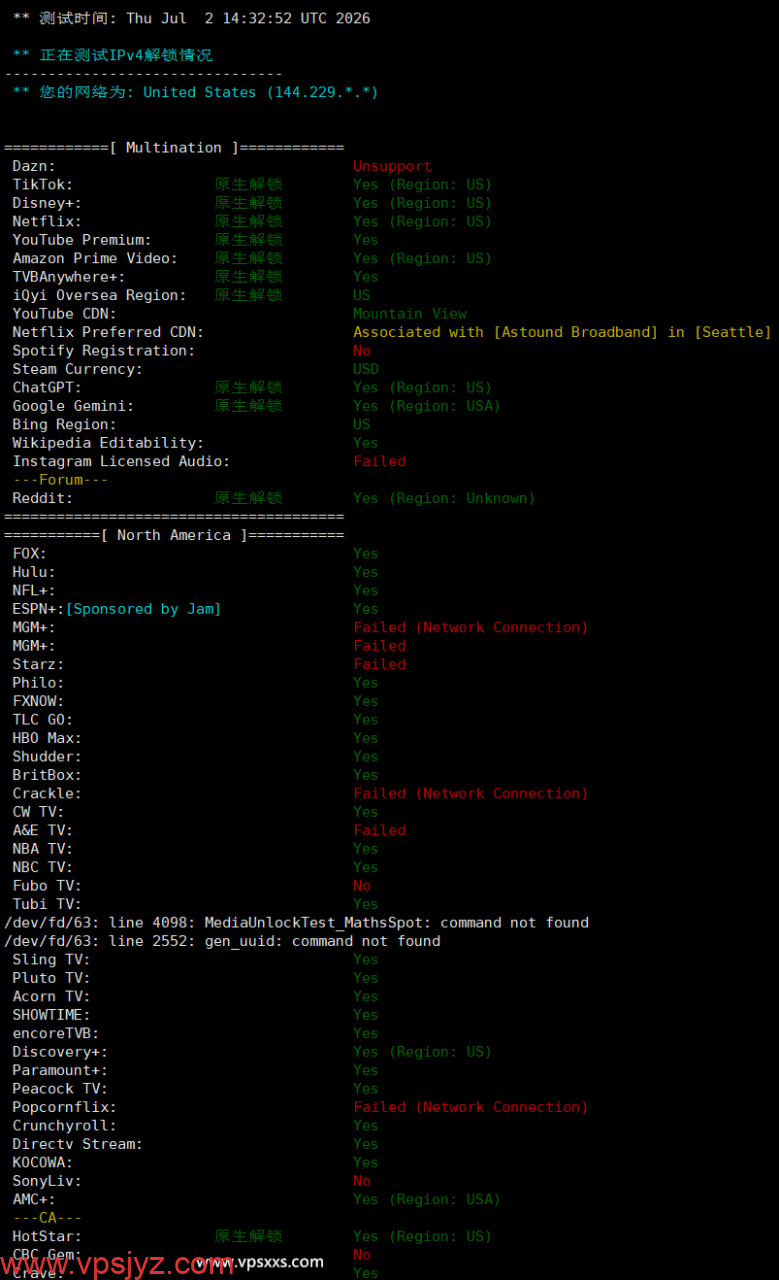
Task: Select the Crackle Failed Network Connection text
Action: [470, 793]
